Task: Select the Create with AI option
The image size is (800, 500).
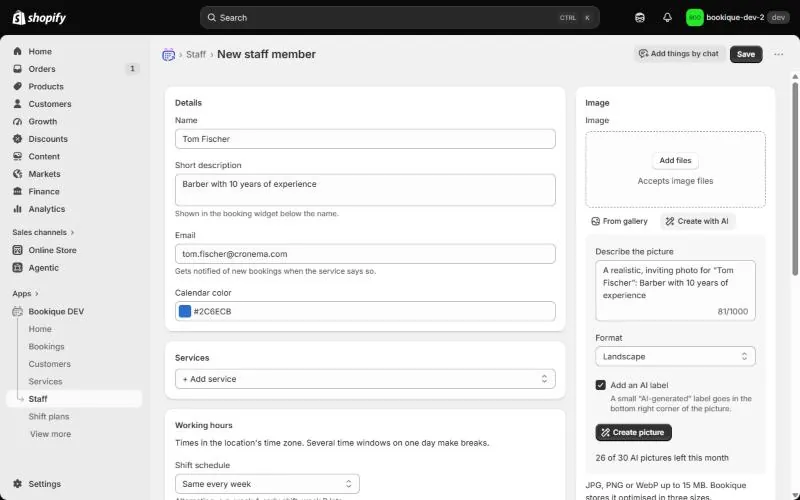Action: coord(697,221)
